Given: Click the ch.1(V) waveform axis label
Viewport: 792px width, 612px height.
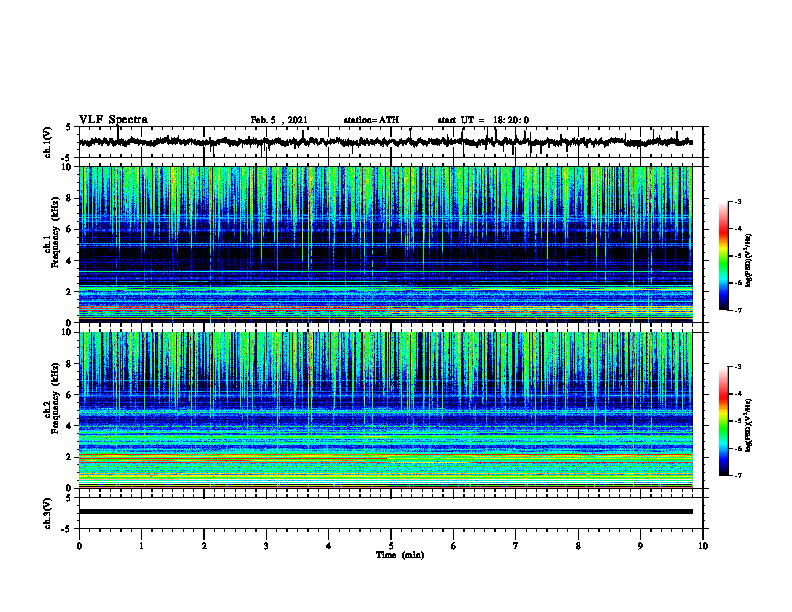Looking at the screenshot, I should point(48,142).
